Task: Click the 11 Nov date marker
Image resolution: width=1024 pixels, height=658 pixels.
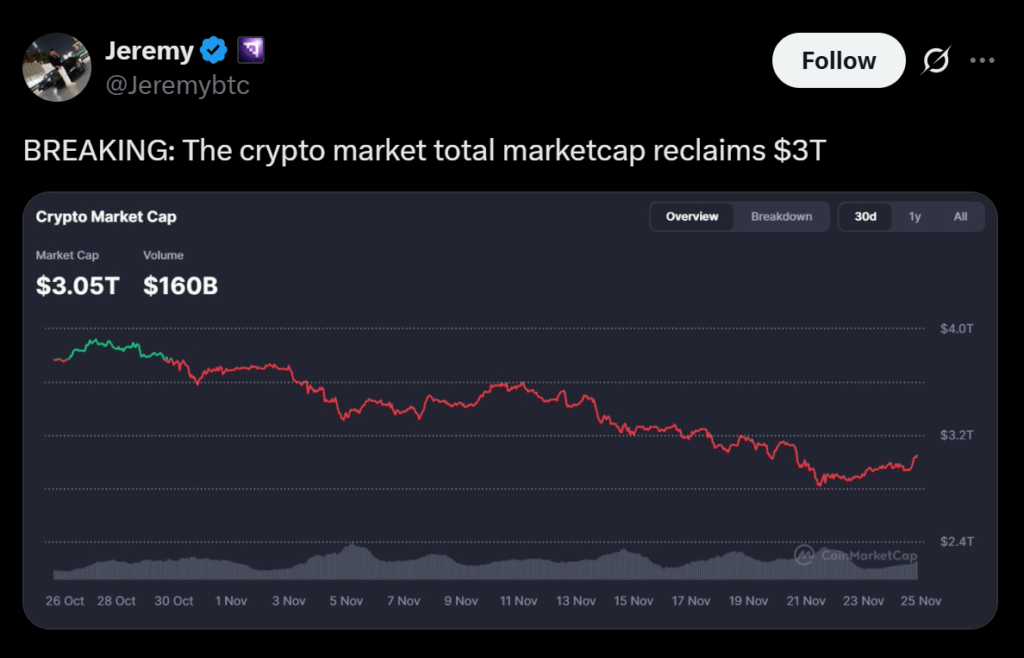Action: (519, 601)
